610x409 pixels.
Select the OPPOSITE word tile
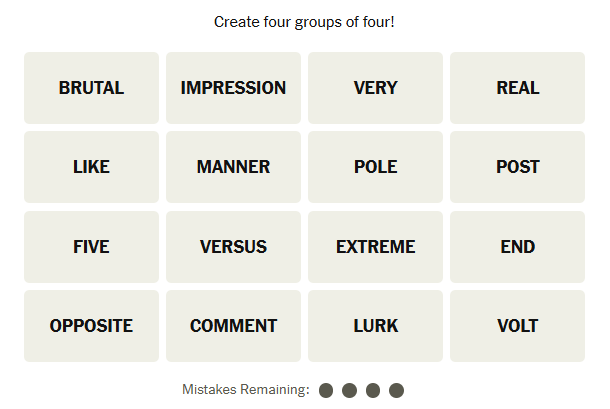(91, 326)
